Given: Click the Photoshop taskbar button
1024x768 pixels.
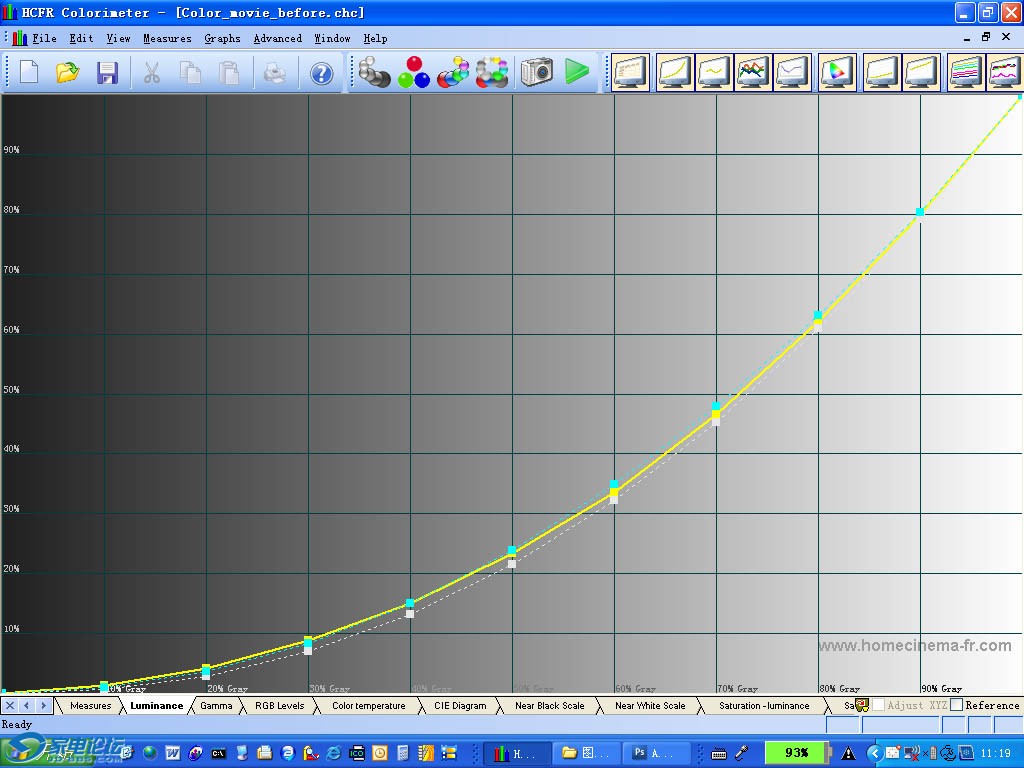Looking at the screenshot, I should (651, 753).
